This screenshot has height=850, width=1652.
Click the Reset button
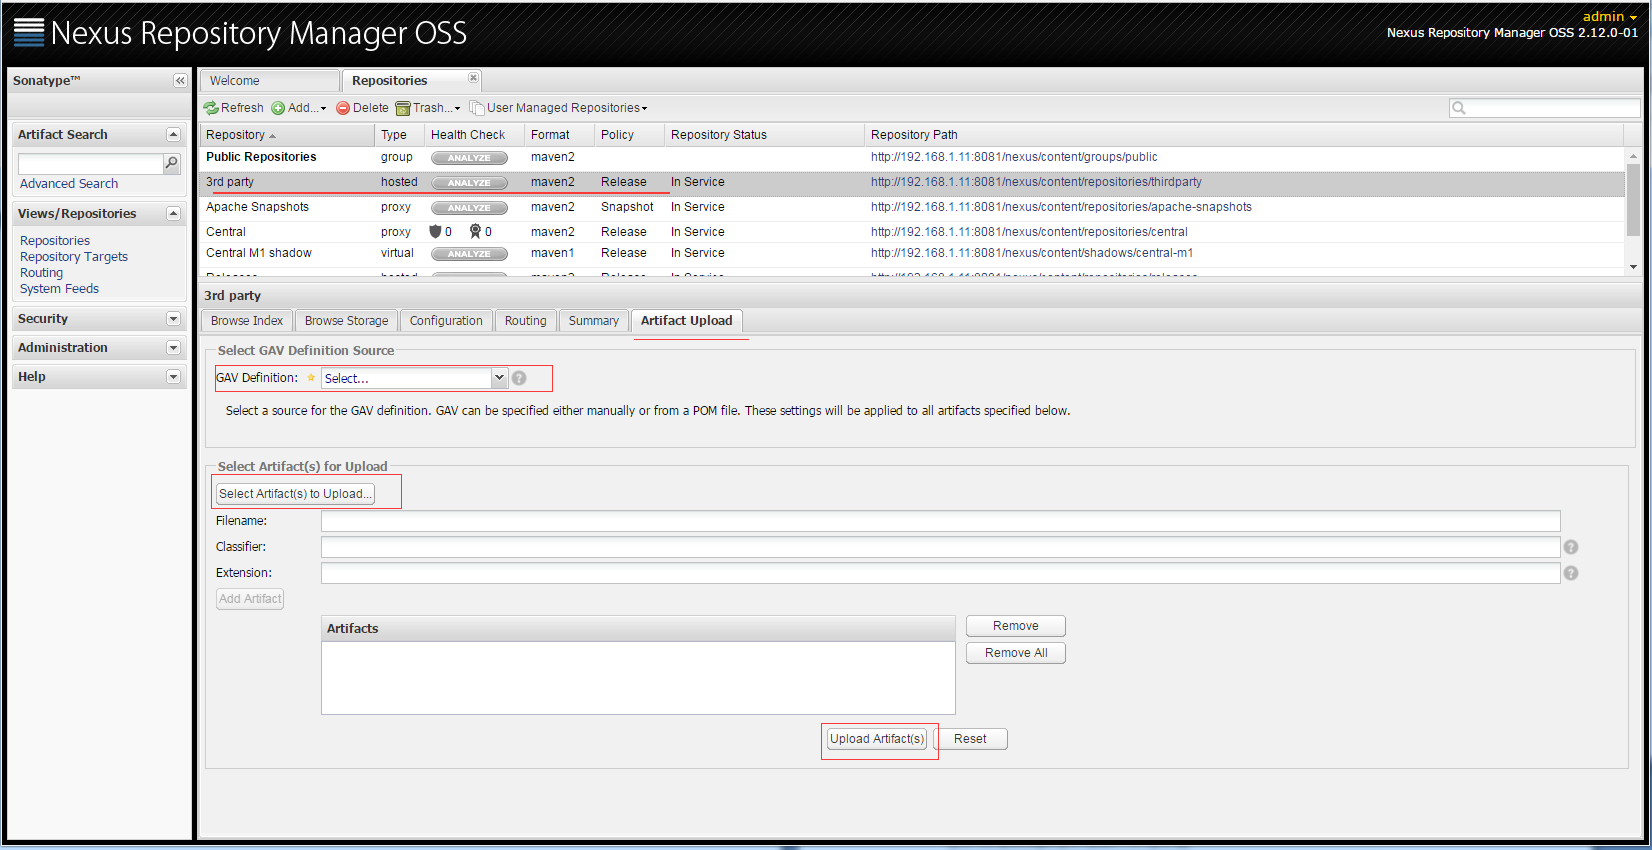tap(970, 739)
